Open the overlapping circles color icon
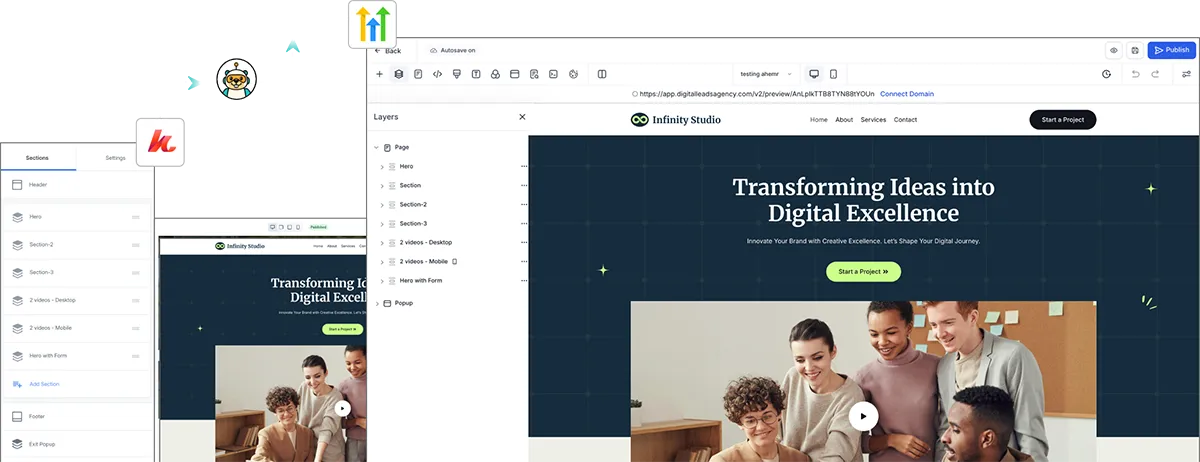1200x462 pixels. 495,74
